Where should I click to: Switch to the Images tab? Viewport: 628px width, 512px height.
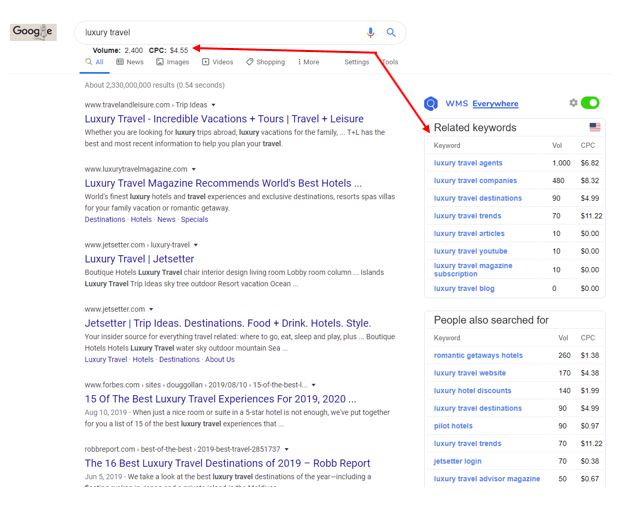coord(172,62)
